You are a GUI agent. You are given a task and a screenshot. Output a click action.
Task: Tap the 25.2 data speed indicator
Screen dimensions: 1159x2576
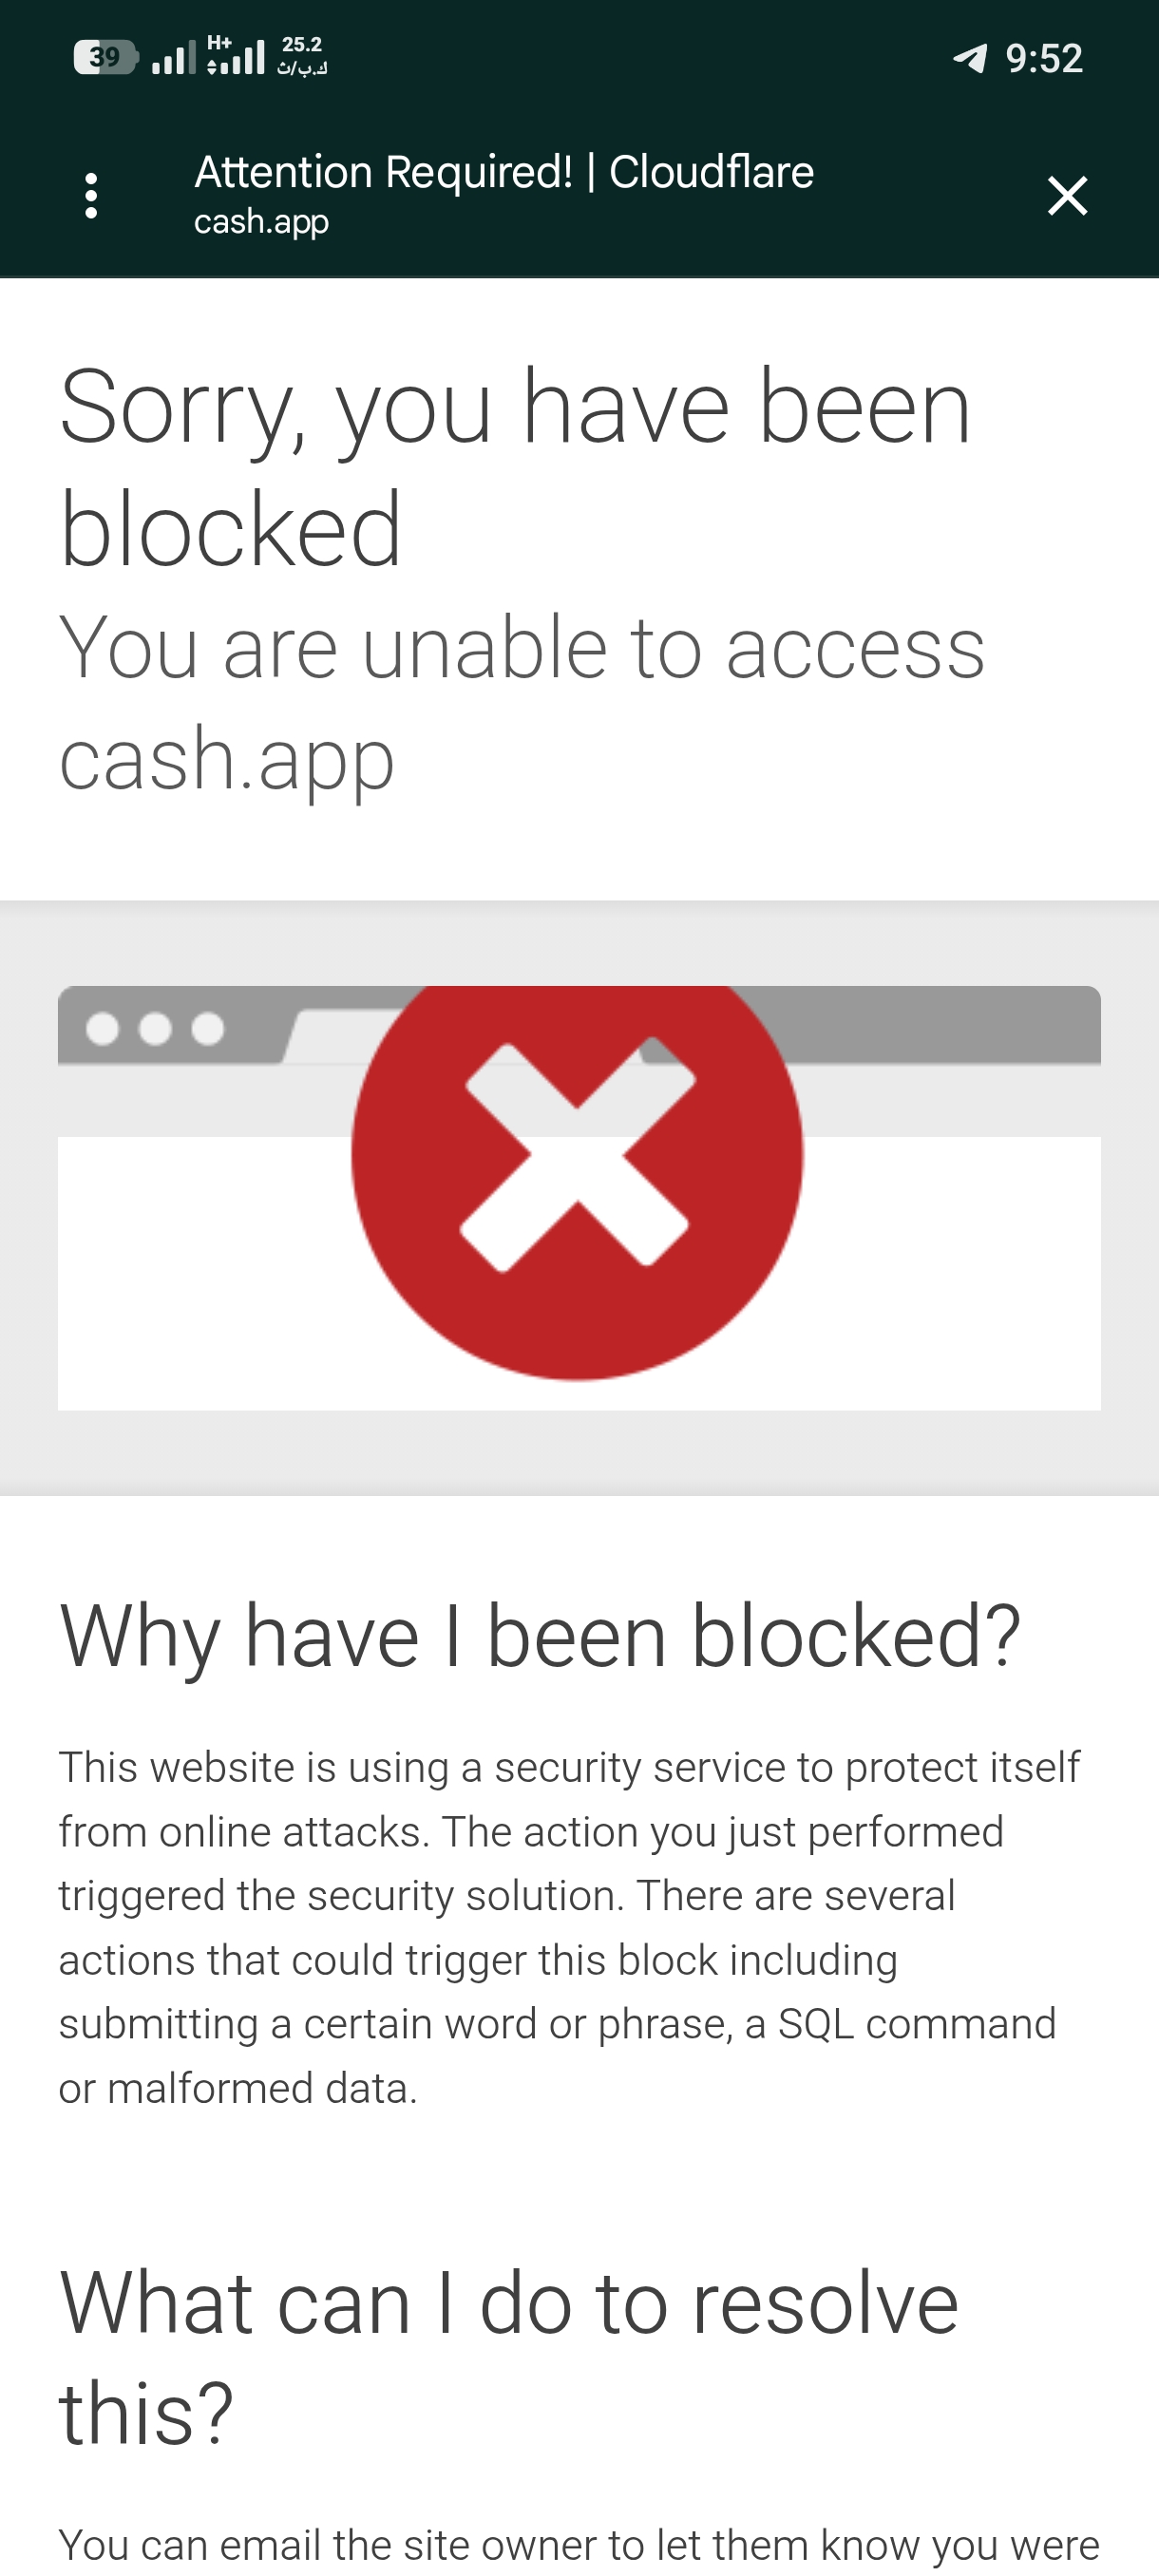pyautogui.click(x=302, y=56)
